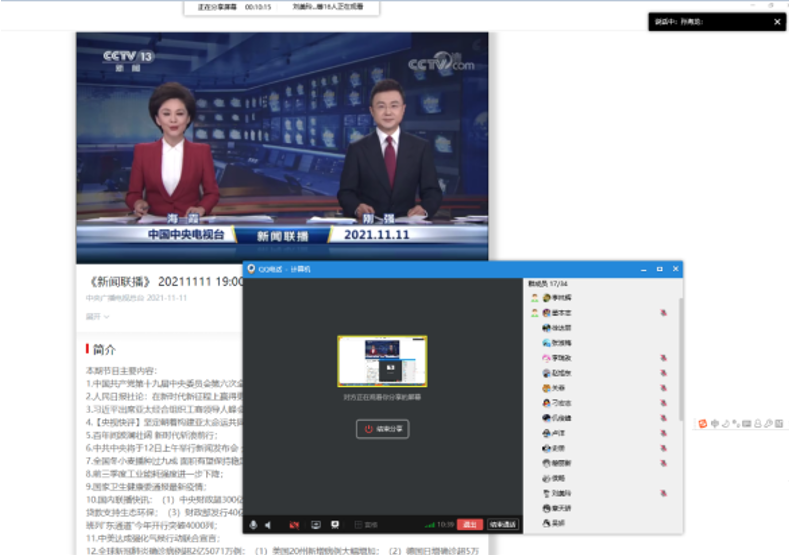
Task: Click the Sogou input method tray icon
Action: coord(703,422)
